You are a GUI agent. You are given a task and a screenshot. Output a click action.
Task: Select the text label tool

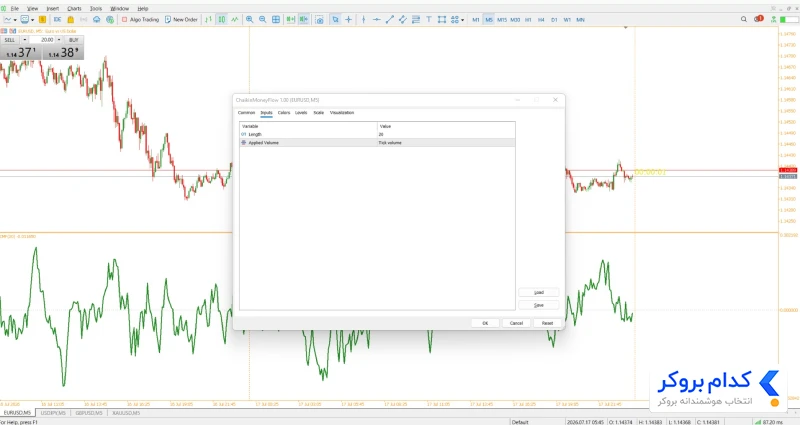pos(429,19)
